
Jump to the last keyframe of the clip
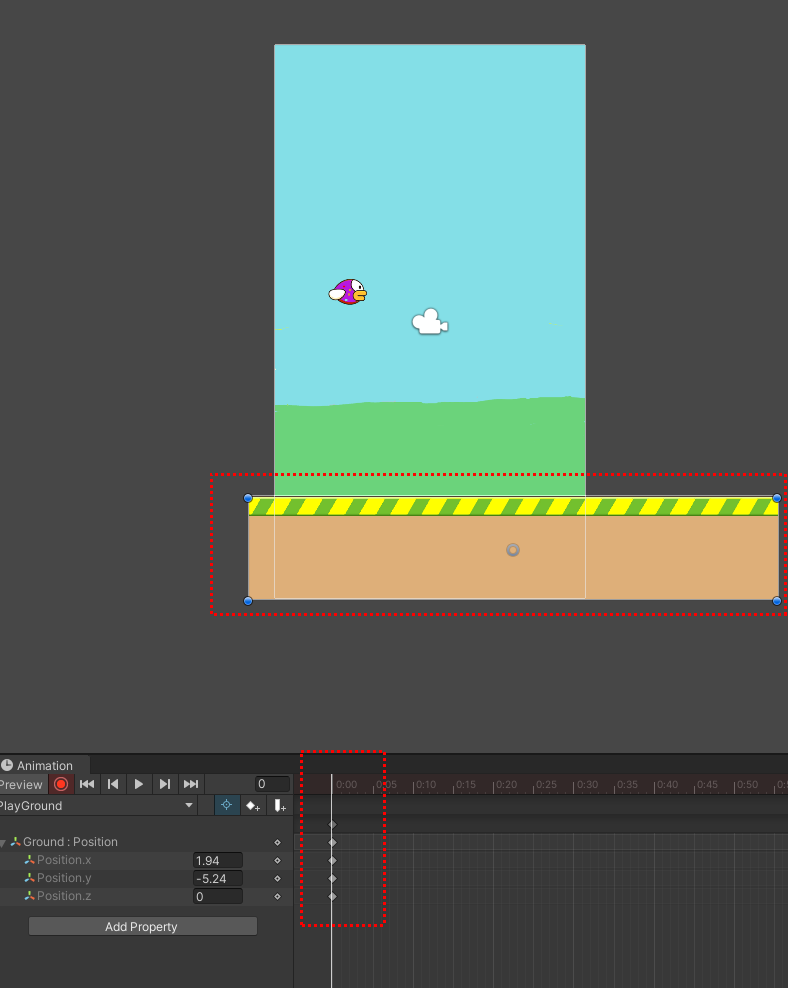click(191, 784)
